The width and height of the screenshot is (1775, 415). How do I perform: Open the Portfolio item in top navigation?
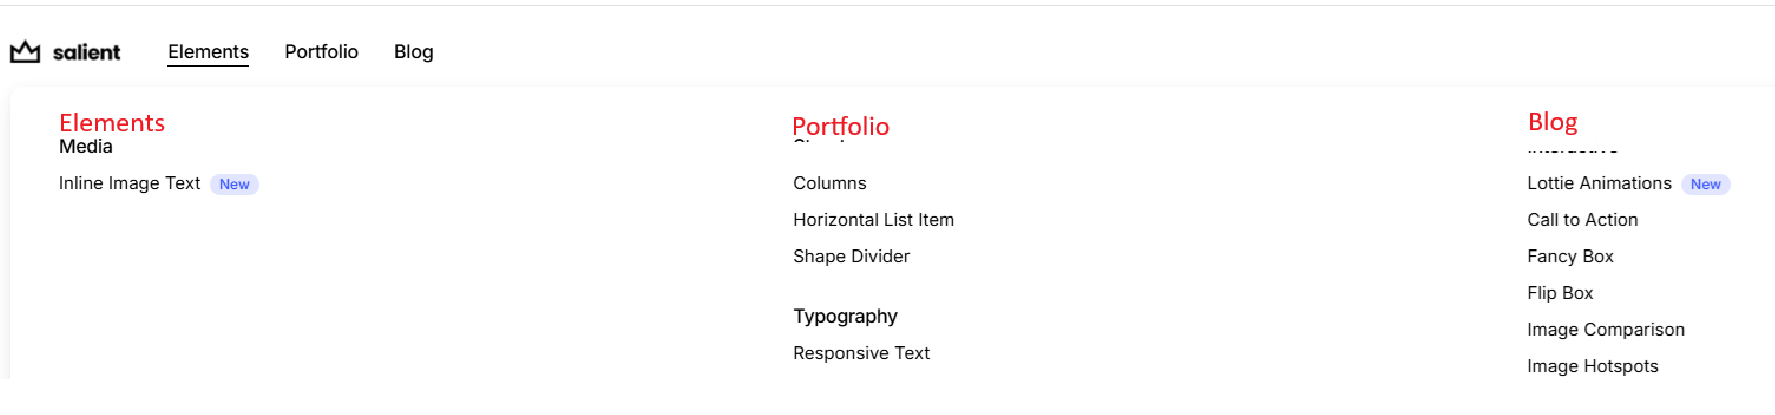click(x=321, y=52)
